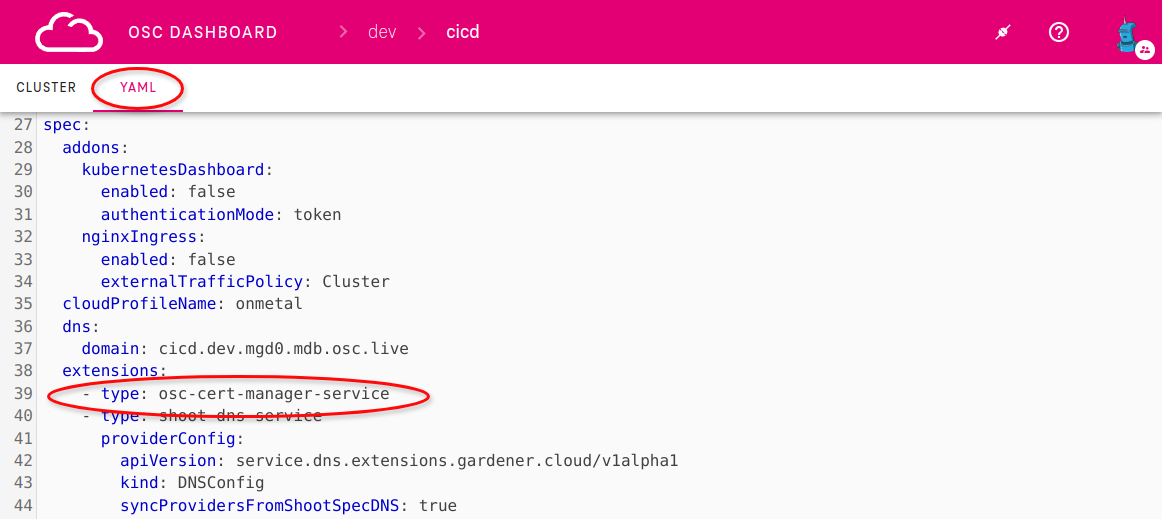Click the chevron between dev and cicd
This screenshot has width=1162, height=519.
tap(421, 32)
